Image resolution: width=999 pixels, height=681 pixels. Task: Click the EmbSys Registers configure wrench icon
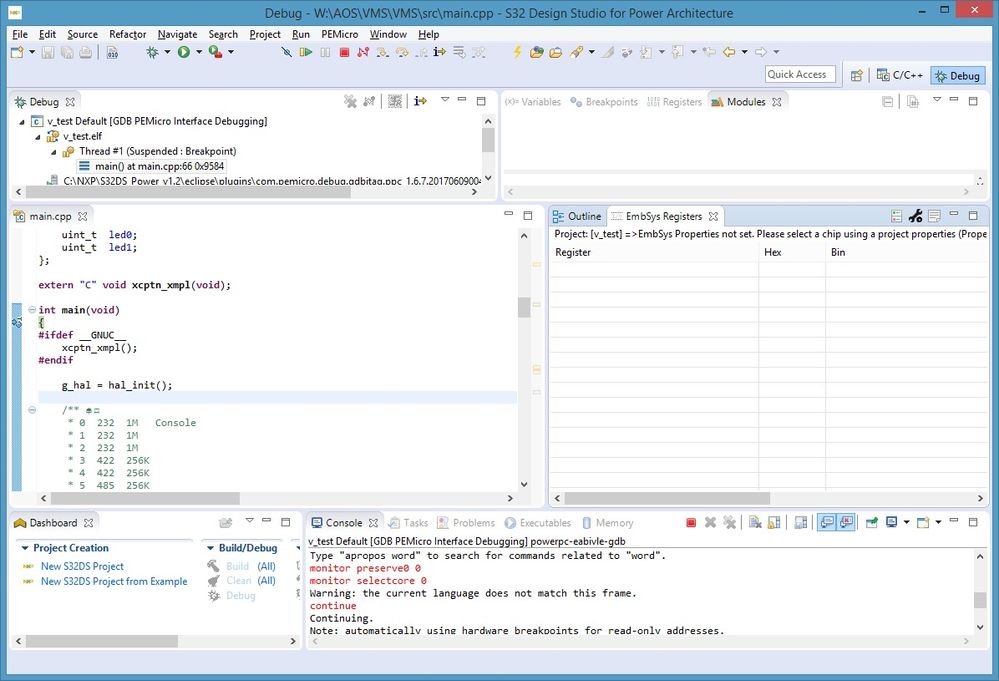tap(916, 217)
